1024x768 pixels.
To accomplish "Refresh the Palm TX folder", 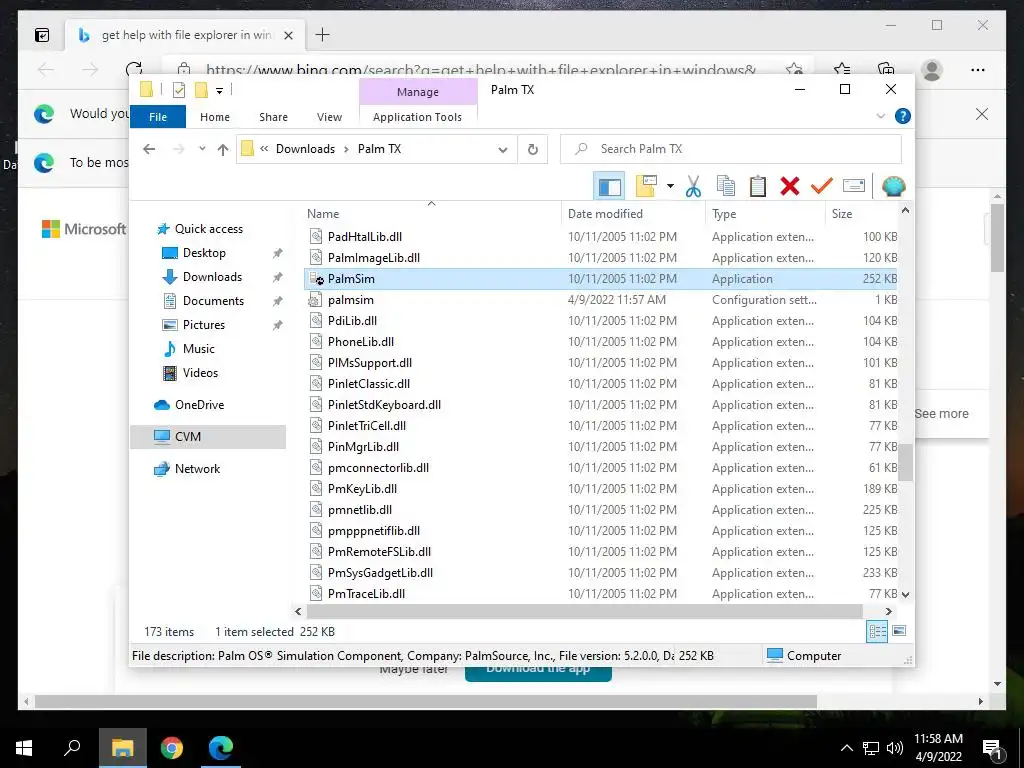I will (533, 150).
